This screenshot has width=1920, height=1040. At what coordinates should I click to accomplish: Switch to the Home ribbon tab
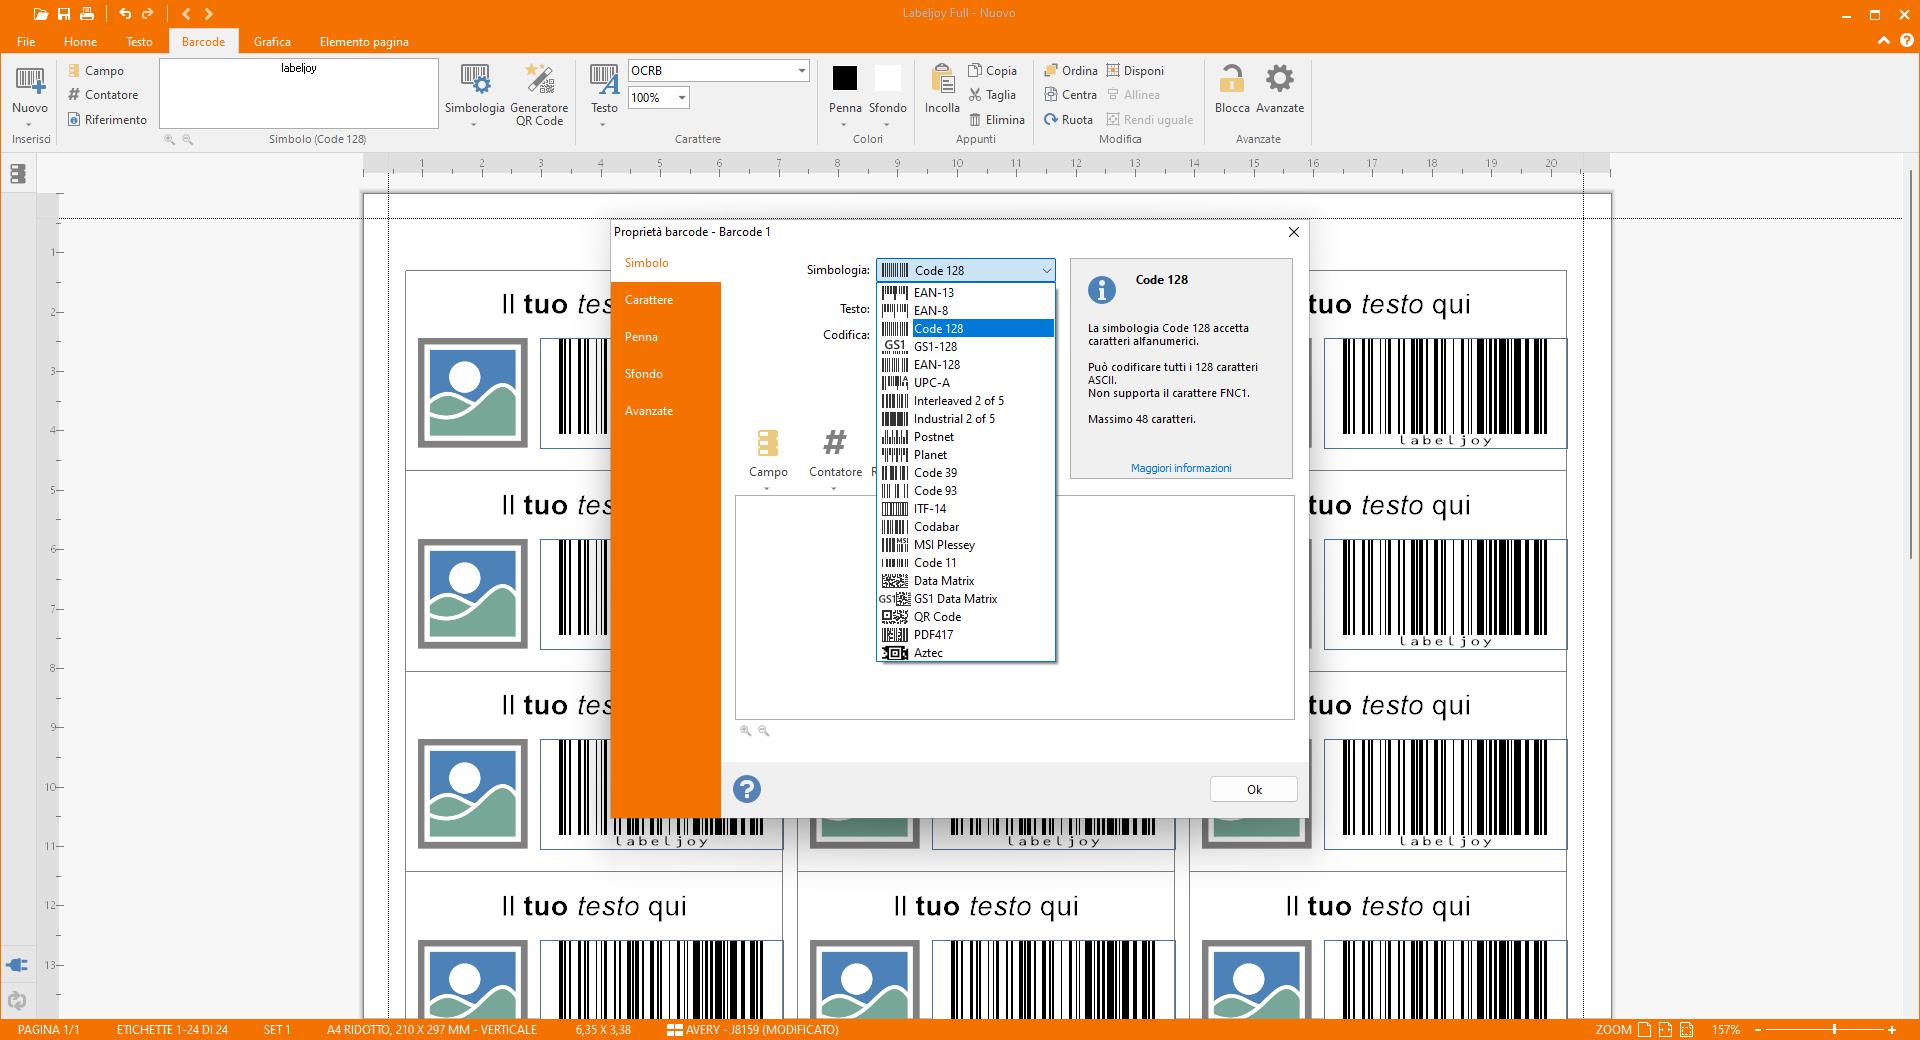(x=80, y=42)
